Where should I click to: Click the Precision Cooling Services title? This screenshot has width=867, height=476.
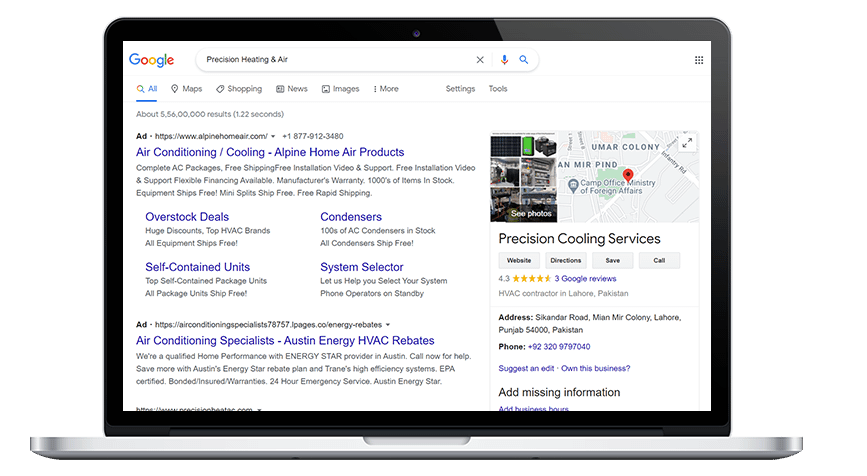tap(579, 239)
